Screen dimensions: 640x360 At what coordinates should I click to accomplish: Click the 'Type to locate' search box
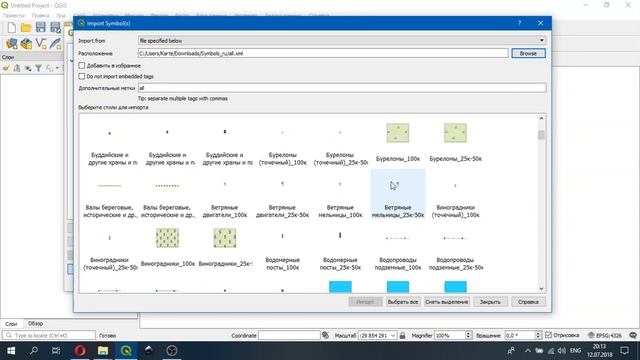click(x=49, y=336)
